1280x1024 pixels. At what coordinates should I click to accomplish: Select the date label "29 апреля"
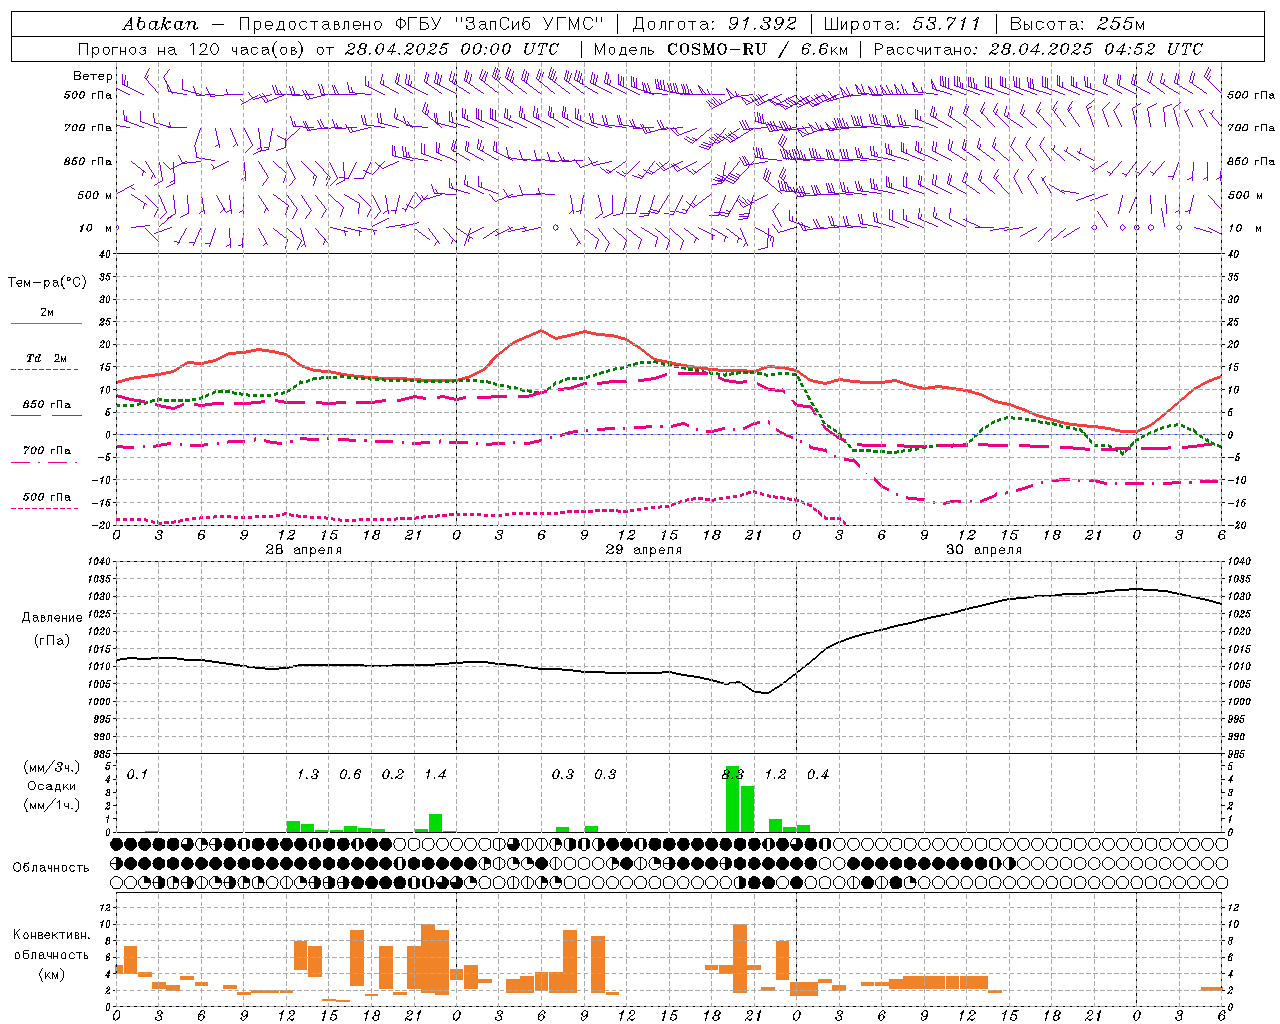pyautogui.click(x=643, y=550)
